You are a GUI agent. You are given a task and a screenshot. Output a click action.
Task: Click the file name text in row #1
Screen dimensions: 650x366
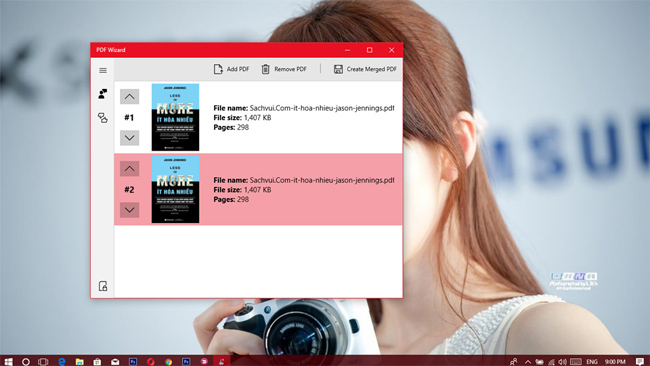click(303, 108)
